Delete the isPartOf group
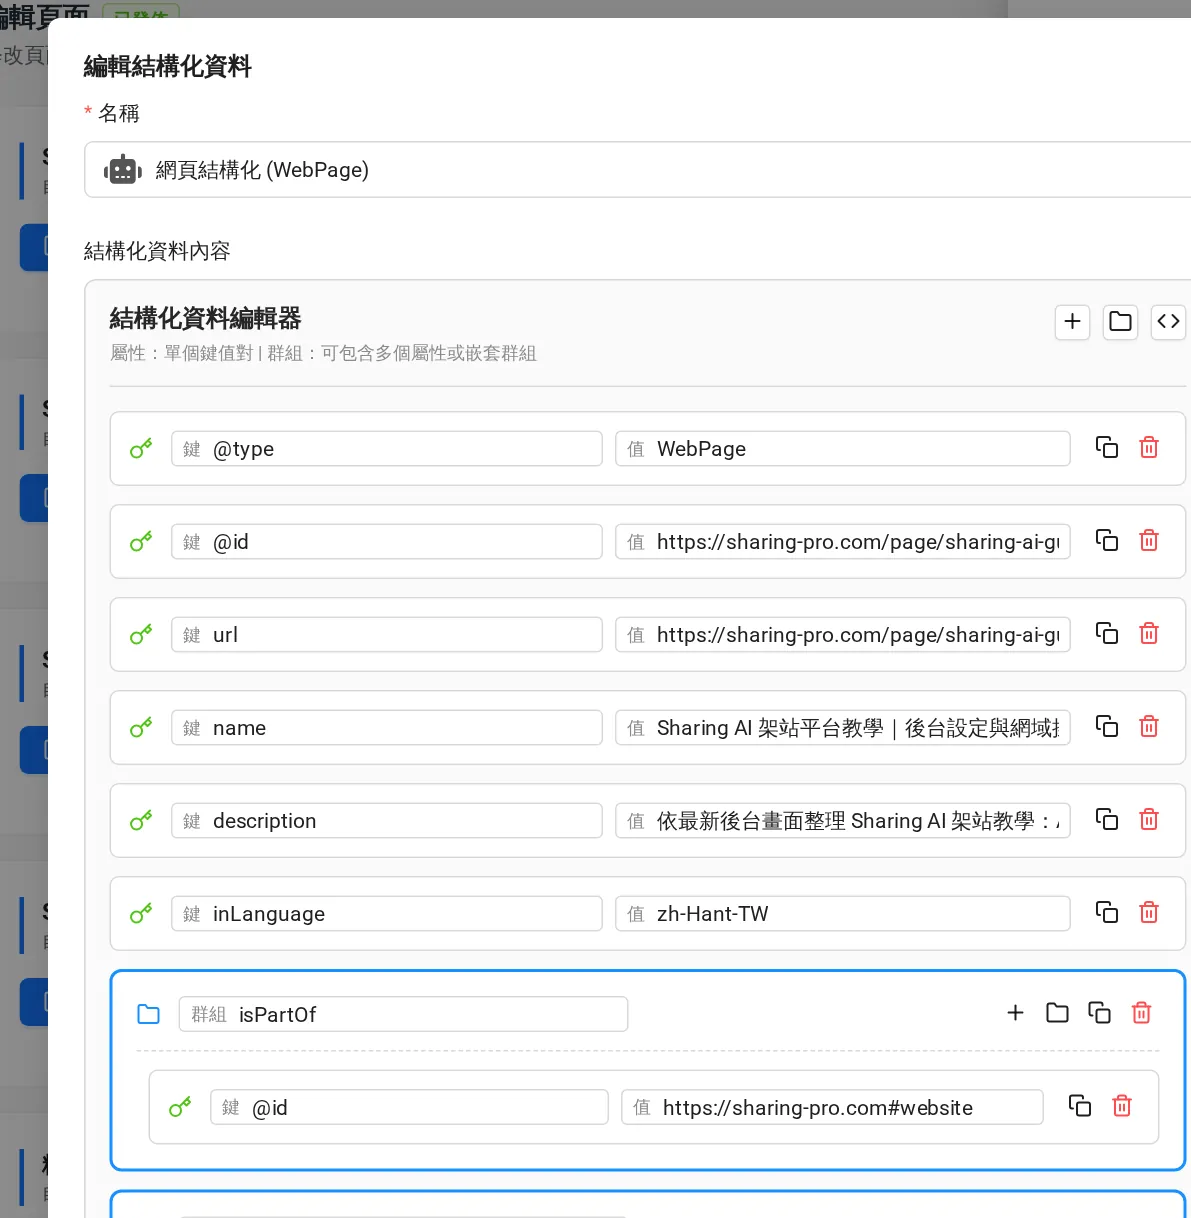Viewport: 1191px width, 1218px height. pyautogui.click(x=1141, y=1013)
